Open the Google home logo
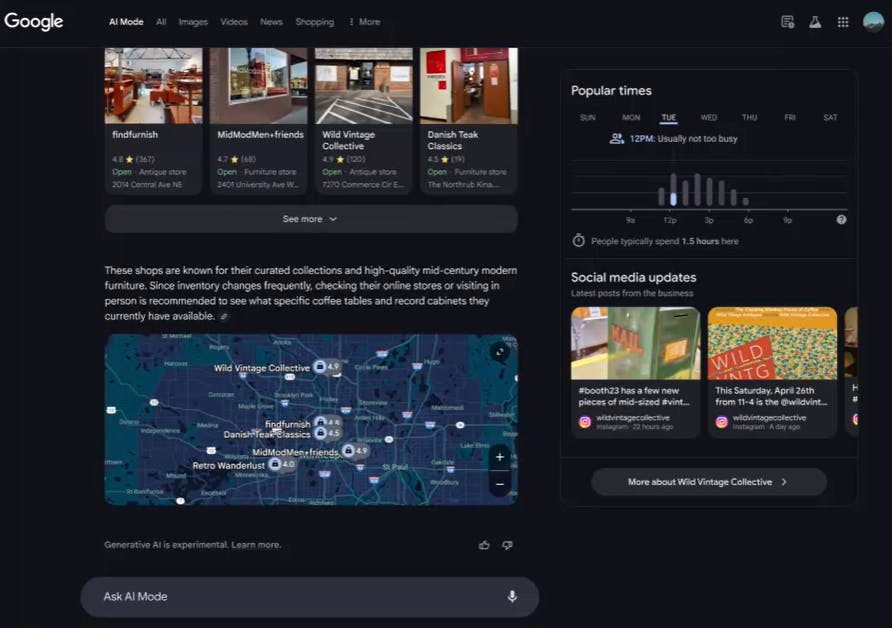Viewport: 892px width, 628px height. [x=34, y=22]
